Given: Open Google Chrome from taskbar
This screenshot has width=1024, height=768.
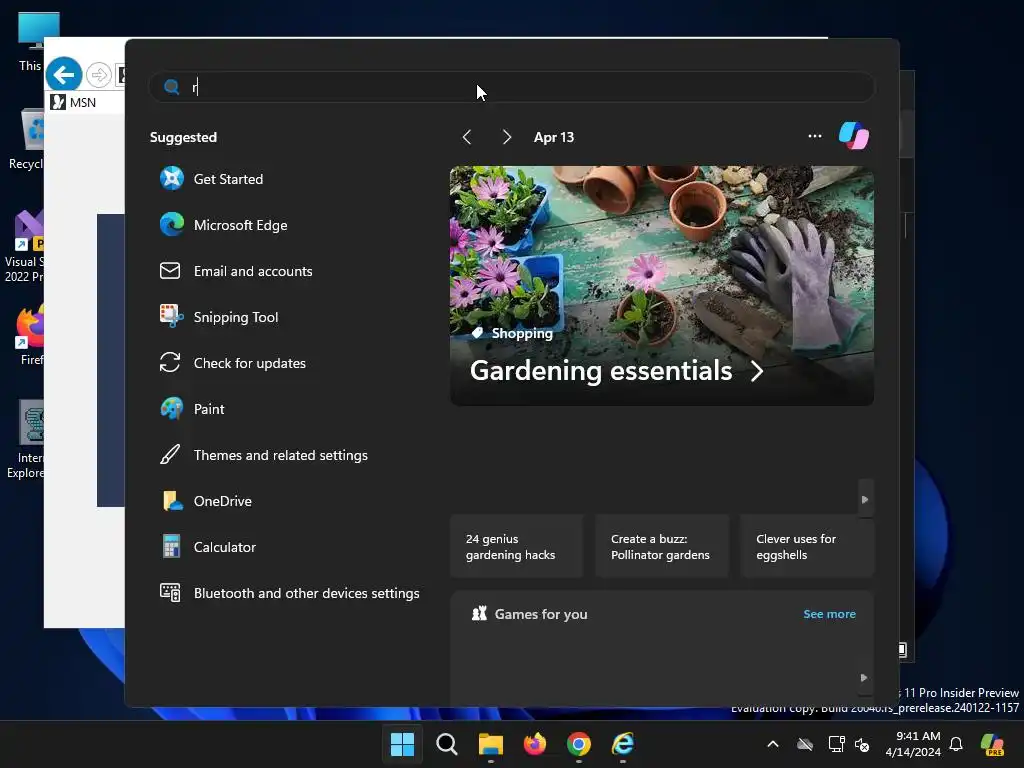Looking at the screenshot, I should tap(579, 744).
